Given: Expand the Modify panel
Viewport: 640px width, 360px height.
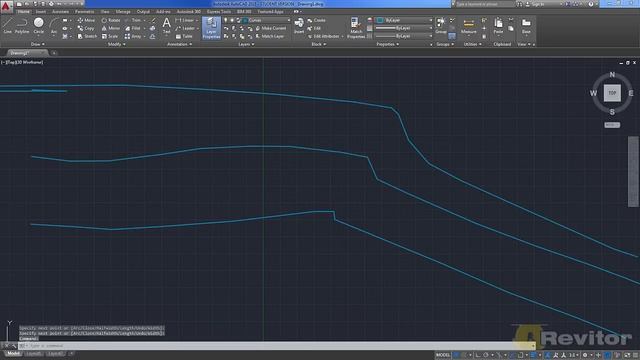Looking at the screenshot, I should 116,44.
